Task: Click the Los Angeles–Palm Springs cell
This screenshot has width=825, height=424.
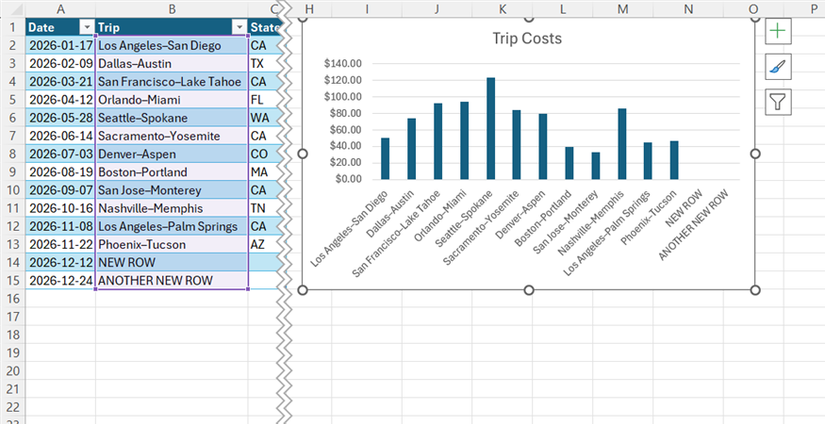Action: click(x=172, y=226)
